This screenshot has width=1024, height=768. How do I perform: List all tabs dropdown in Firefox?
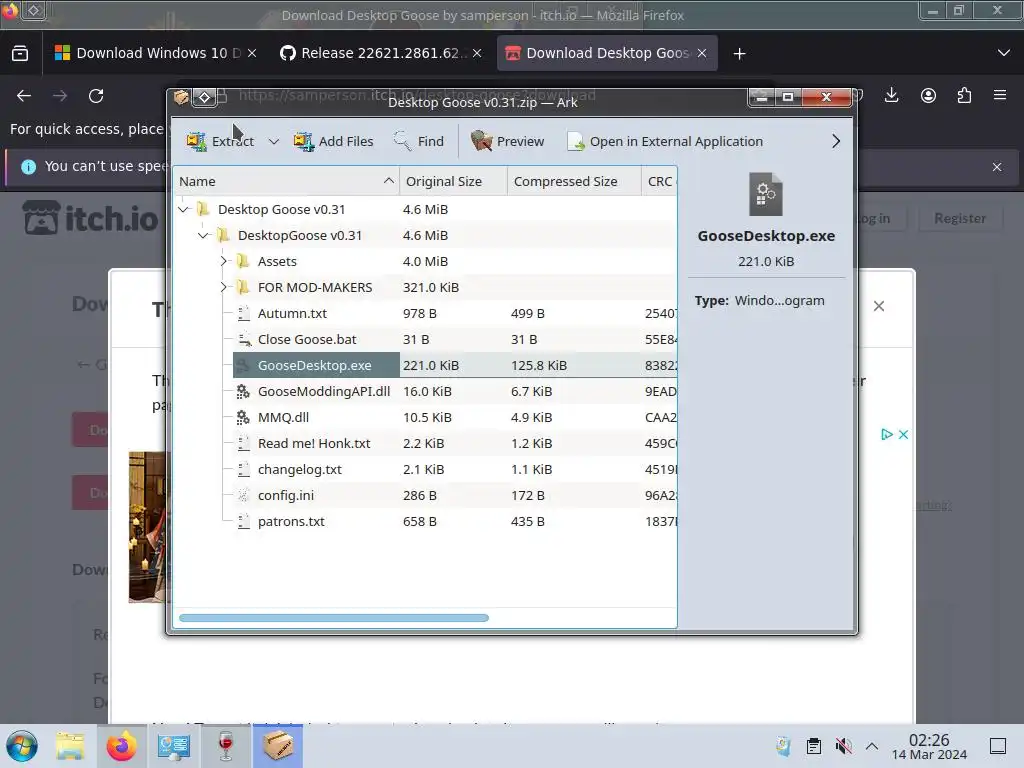[x=1004, y=53]
